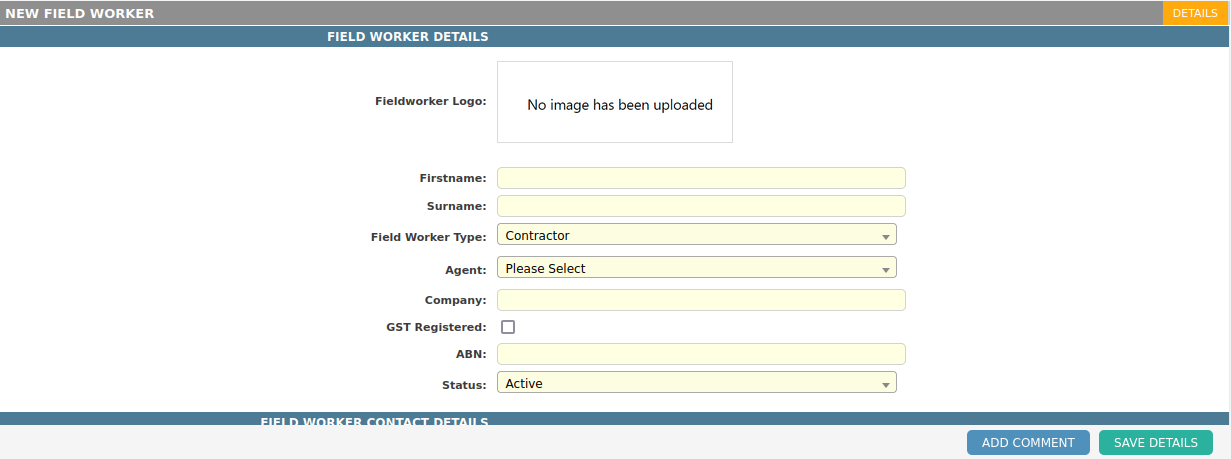Click the caret icon on Status
The width and height of the screenshot is (1231, 459).
coord(885,385)
